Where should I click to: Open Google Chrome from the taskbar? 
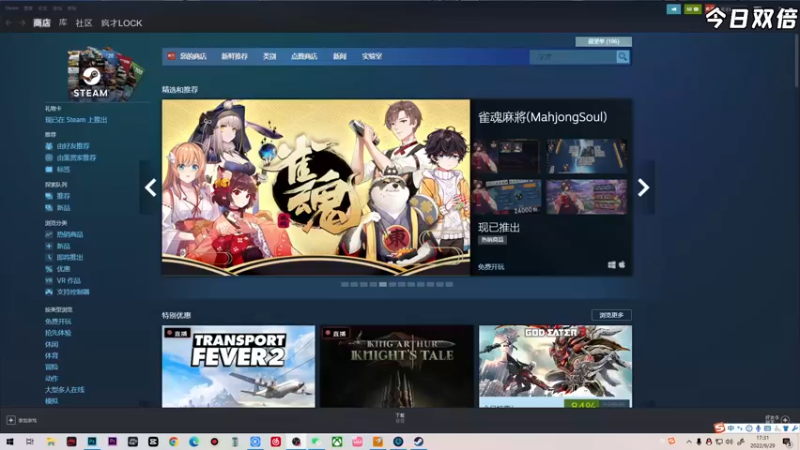[173, 442]
